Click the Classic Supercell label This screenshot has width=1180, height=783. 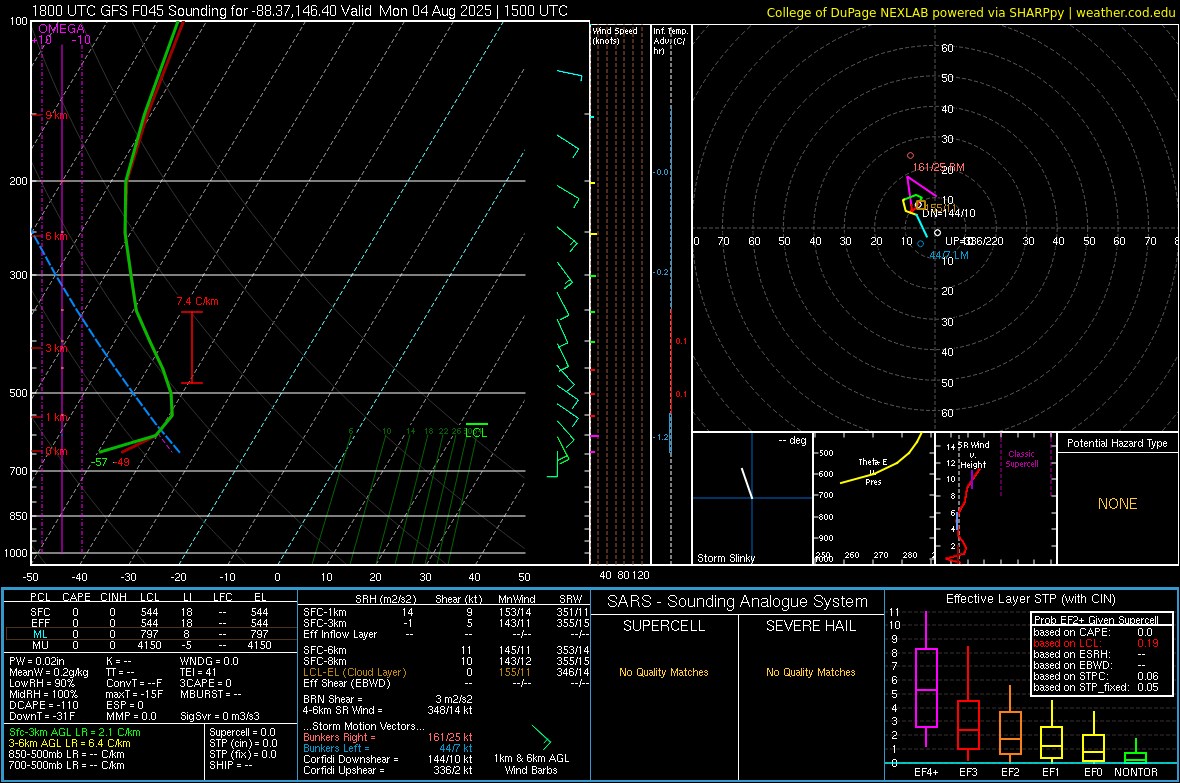coord(1021,459)
